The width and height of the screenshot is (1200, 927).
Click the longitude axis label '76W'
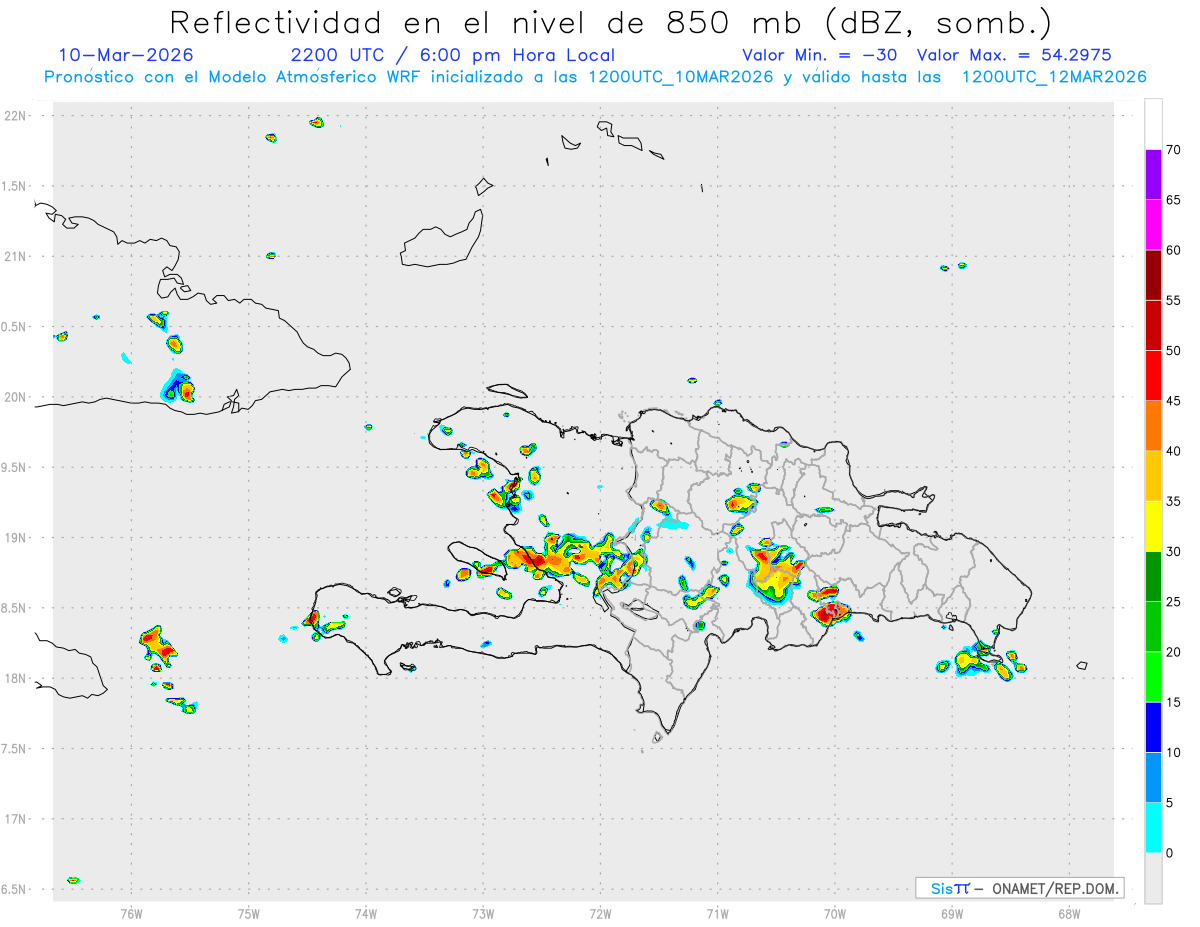coord(131,913)
